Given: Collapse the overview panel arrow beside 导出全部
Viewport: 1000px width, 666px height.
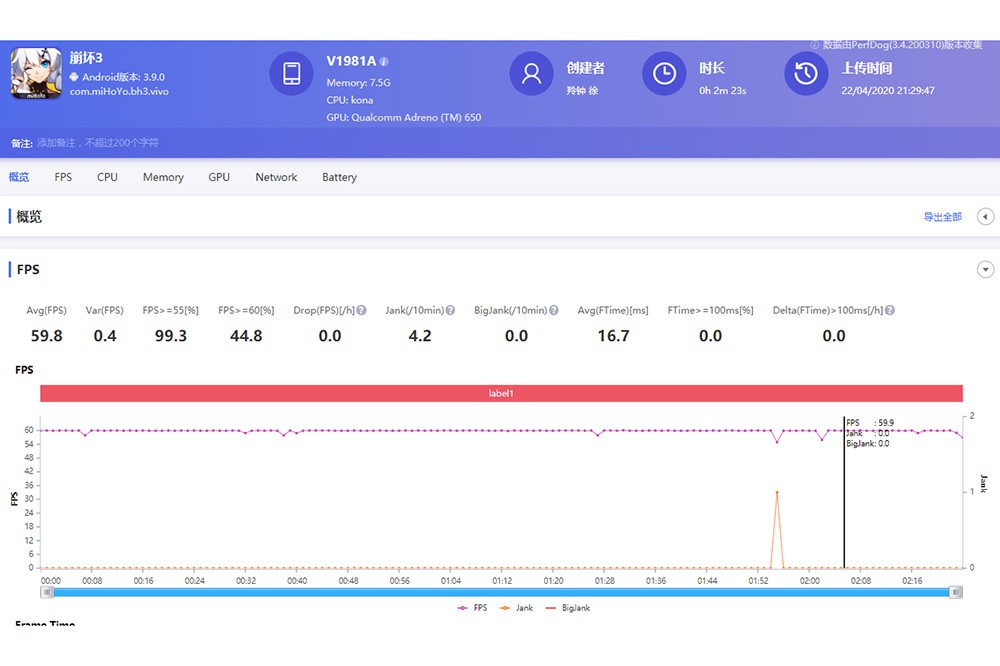Looking at the screenshot, I should (x=985, y=217).
